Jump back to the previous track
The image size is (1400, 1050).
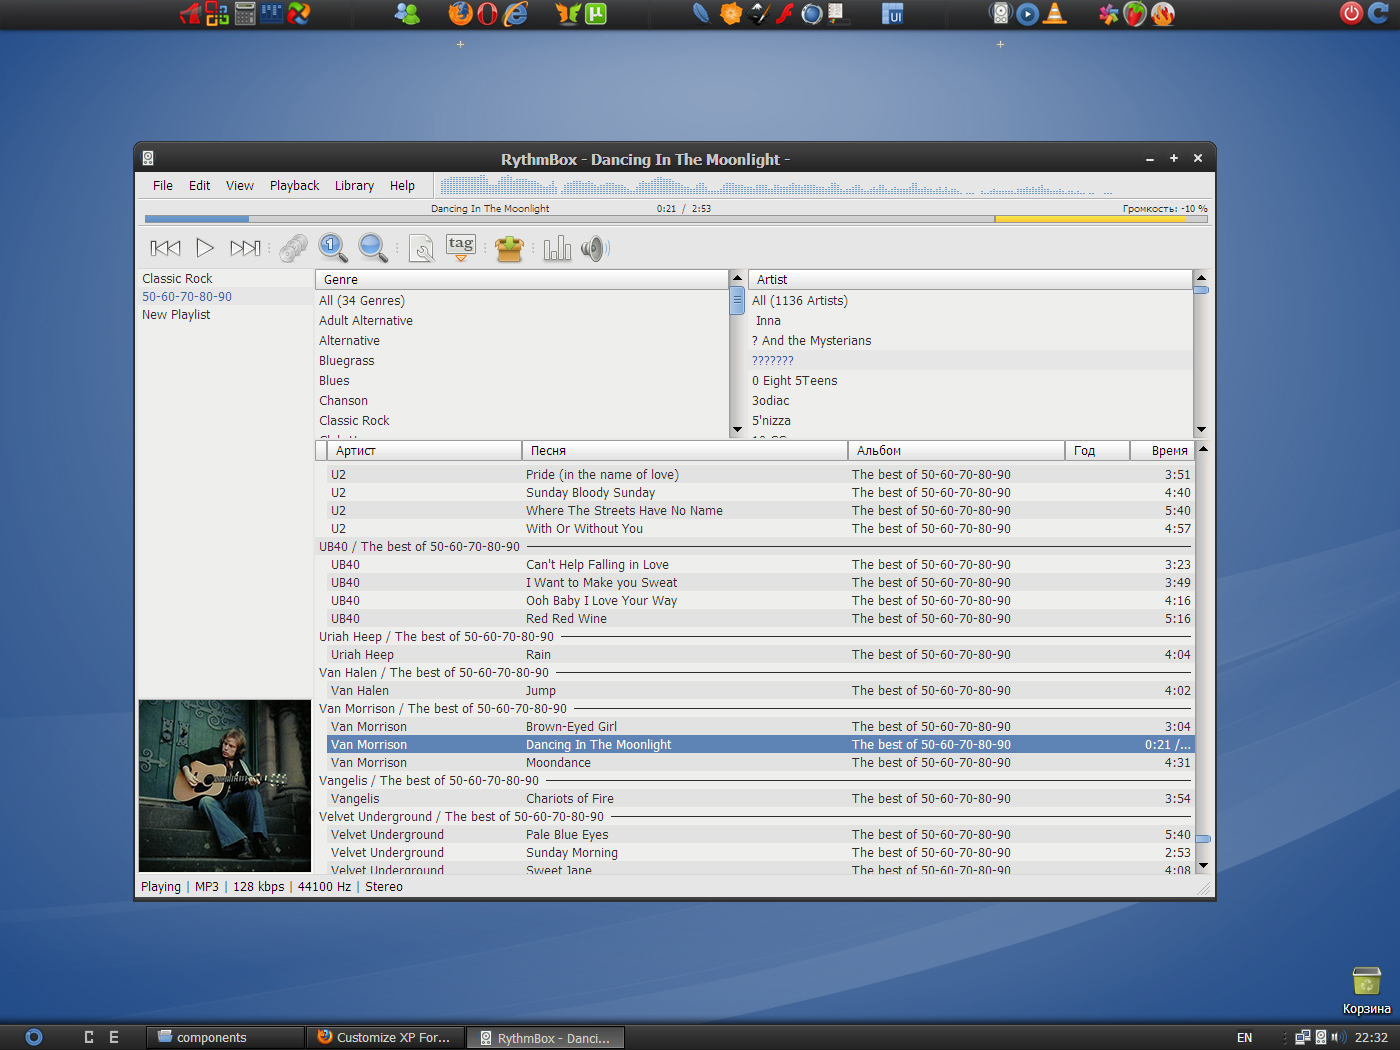pos(165,247)
